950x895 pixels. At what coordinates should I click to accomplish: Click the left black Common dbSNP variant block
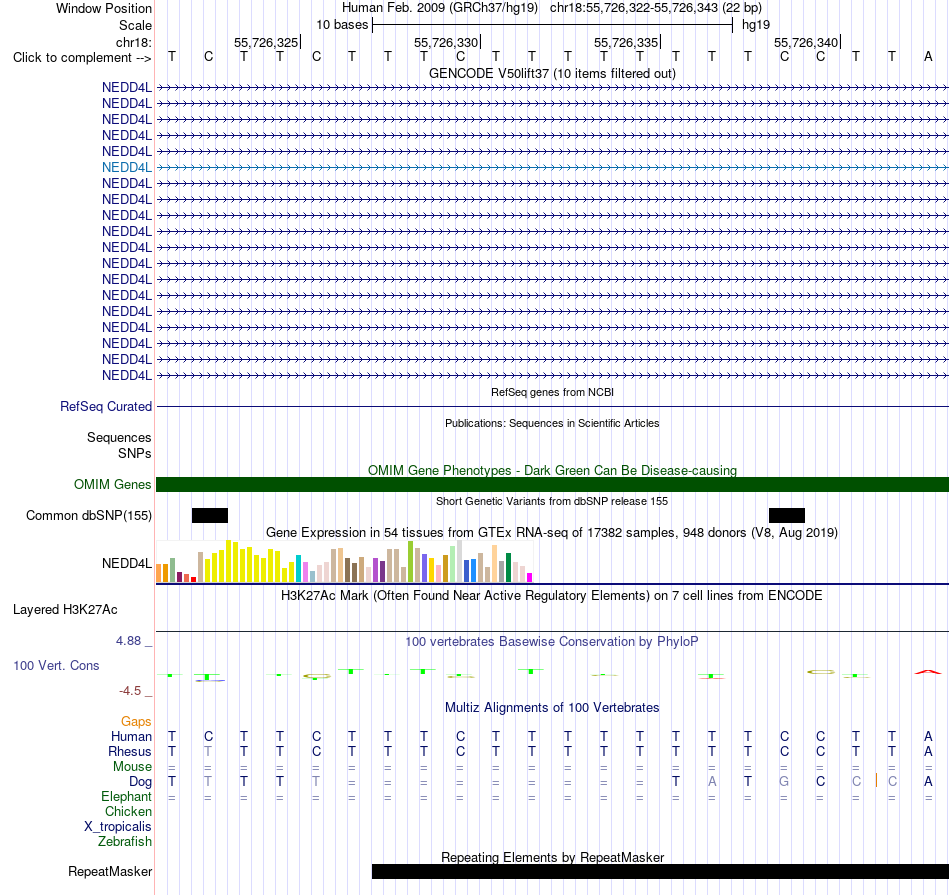click(210, 516)
